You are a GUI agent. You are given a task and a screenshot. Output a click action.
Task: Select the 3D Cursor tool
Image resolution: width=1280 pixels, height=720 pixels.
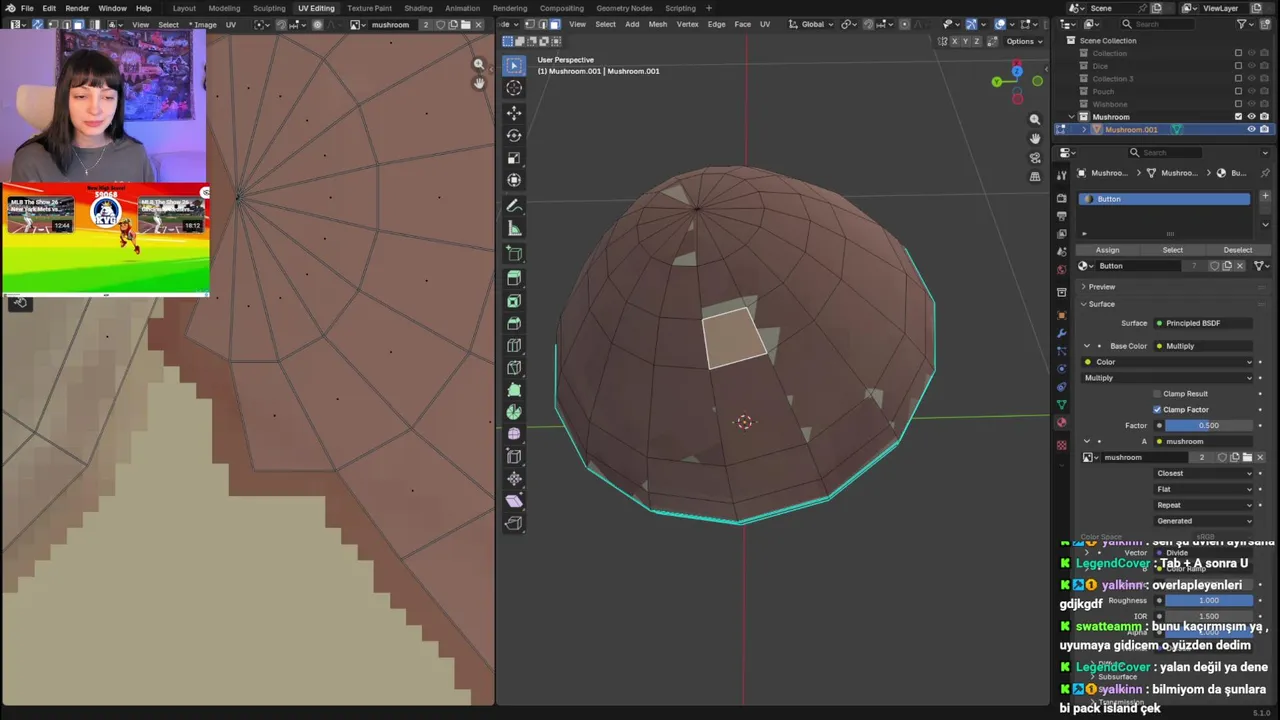pos(514,88)
